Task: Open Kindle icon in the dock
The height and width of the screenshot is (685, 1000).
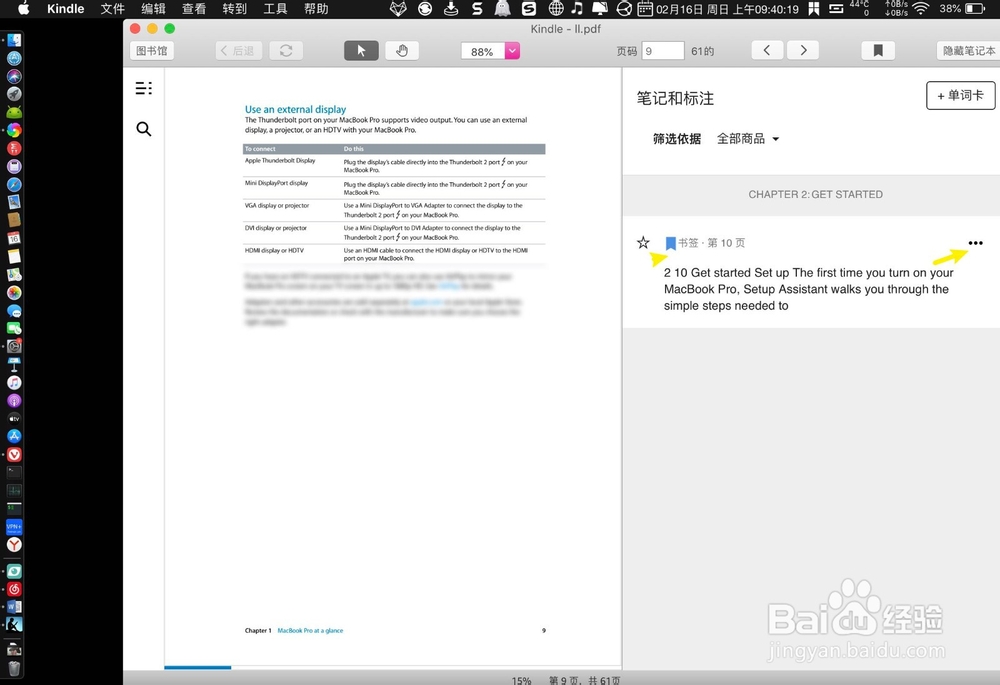Action: [x=14, y=624]
